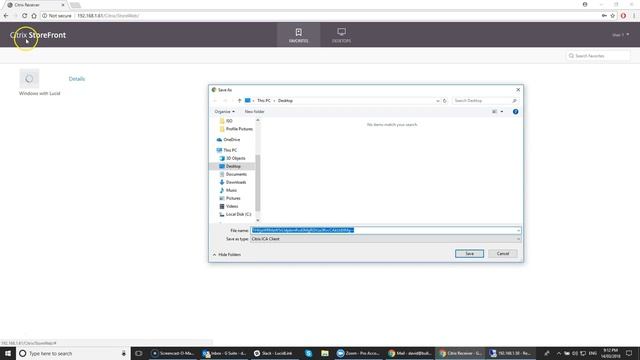
Task: Click the Save button
Action: pos(469,253)
